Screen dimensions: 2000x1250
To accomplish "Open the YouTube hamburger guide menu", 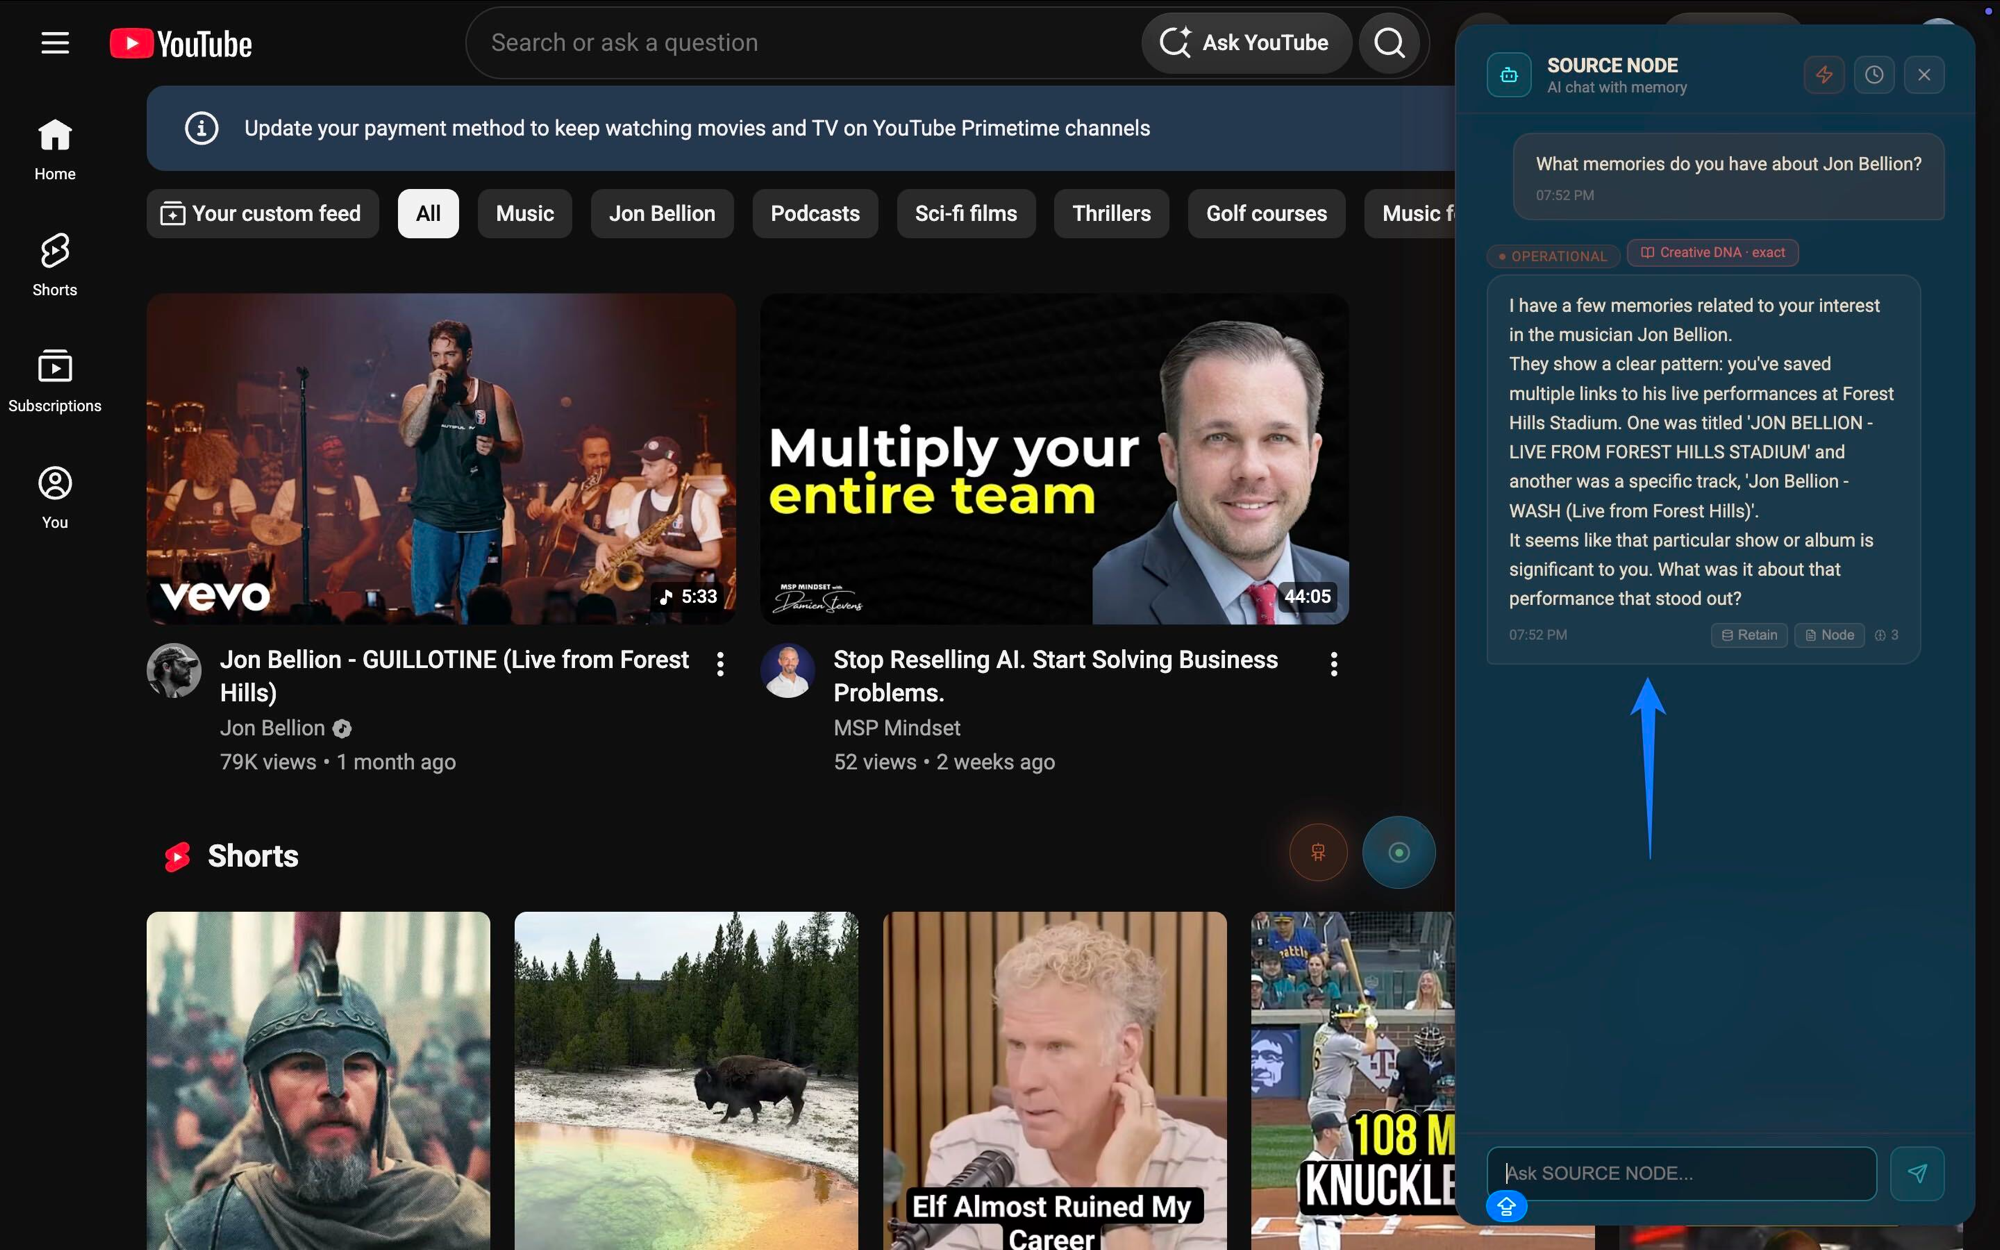I will (55, 43).
